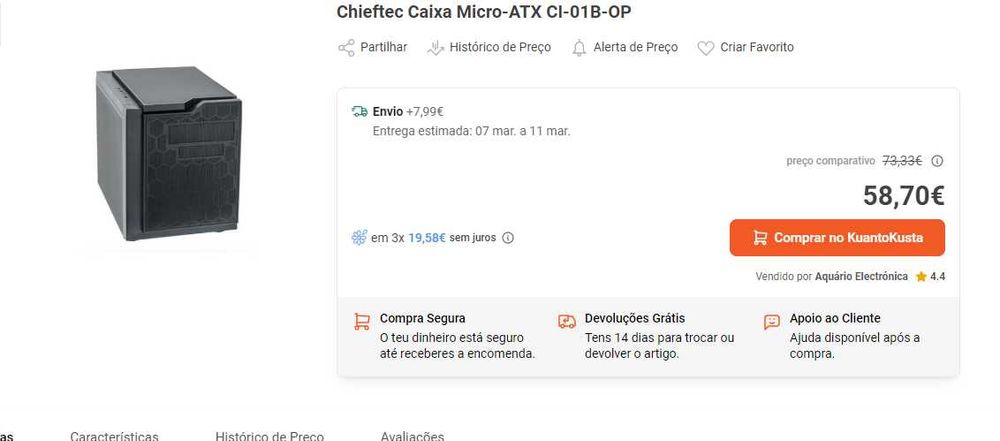
Task: Go to the Avaliações tab
Action: coord(412,436)
